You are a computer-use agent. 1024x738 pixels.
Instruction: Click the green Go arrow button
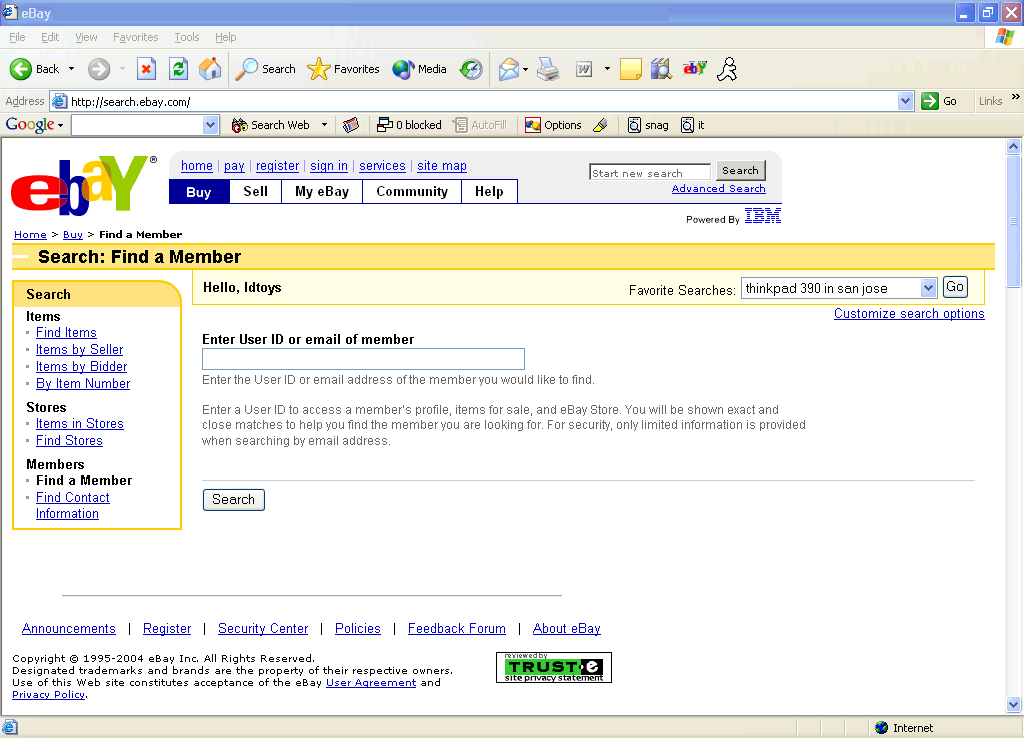click(x=929, y=101)
